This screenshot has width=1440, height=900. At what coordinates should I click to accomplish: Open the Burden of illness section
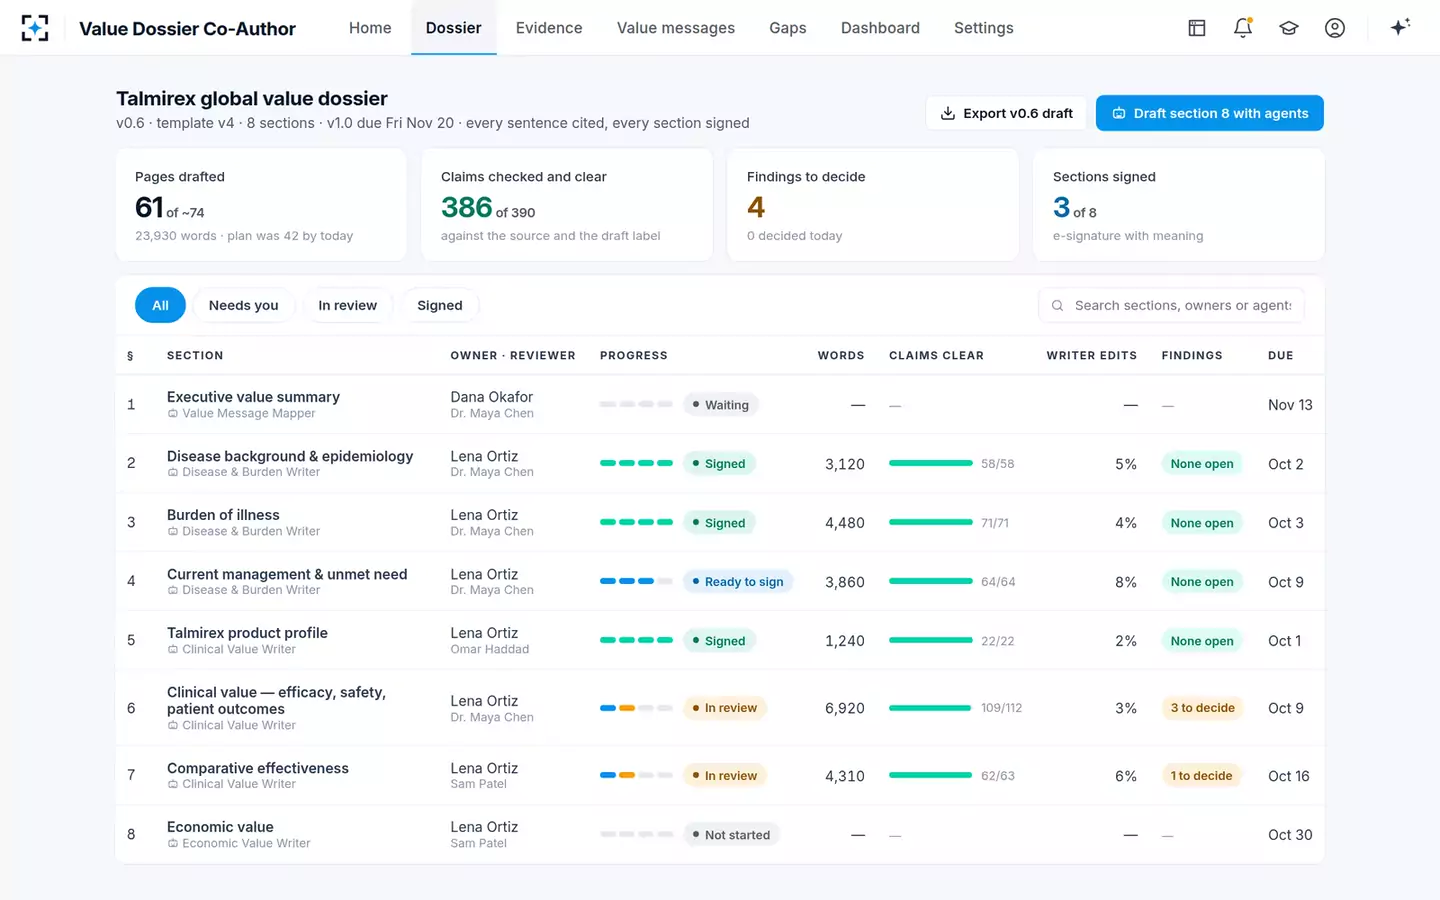(x=223, y=515)
